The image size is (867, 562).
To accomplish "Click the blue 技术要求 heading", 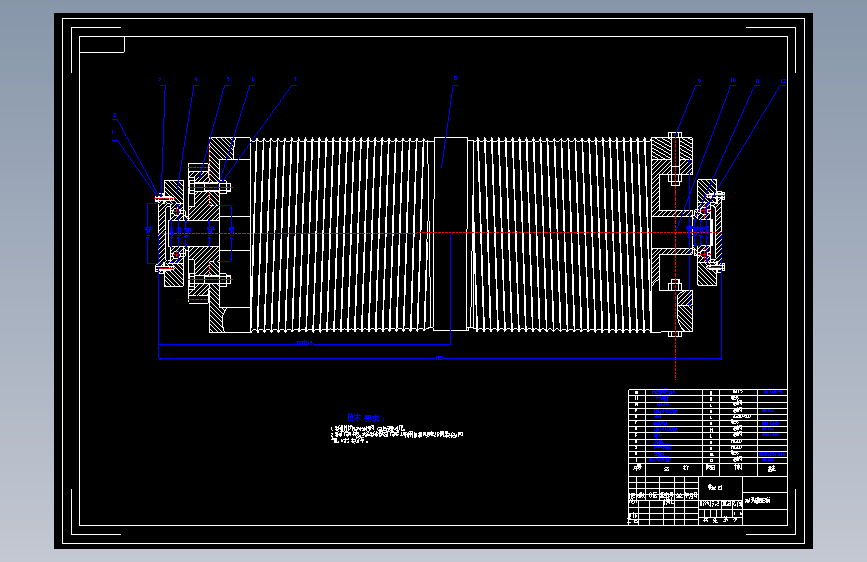I will coord(365,418).
